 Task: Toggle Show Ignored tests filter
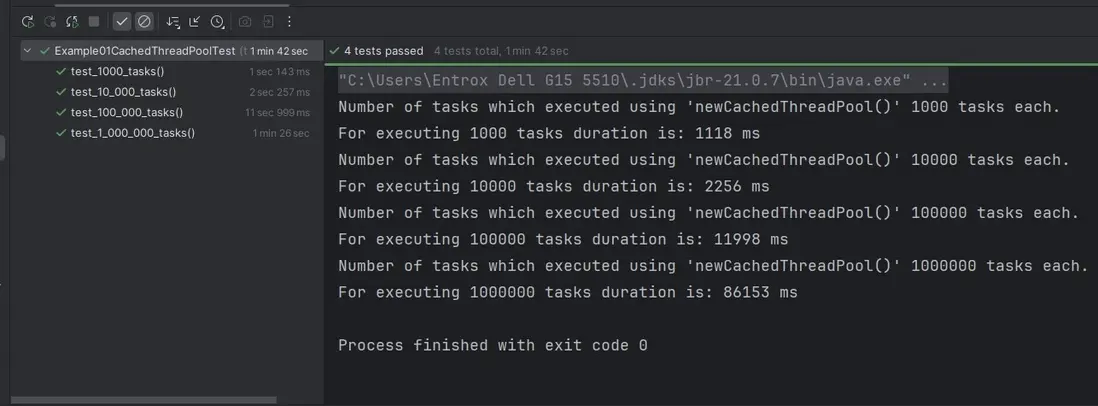[144, 21]
